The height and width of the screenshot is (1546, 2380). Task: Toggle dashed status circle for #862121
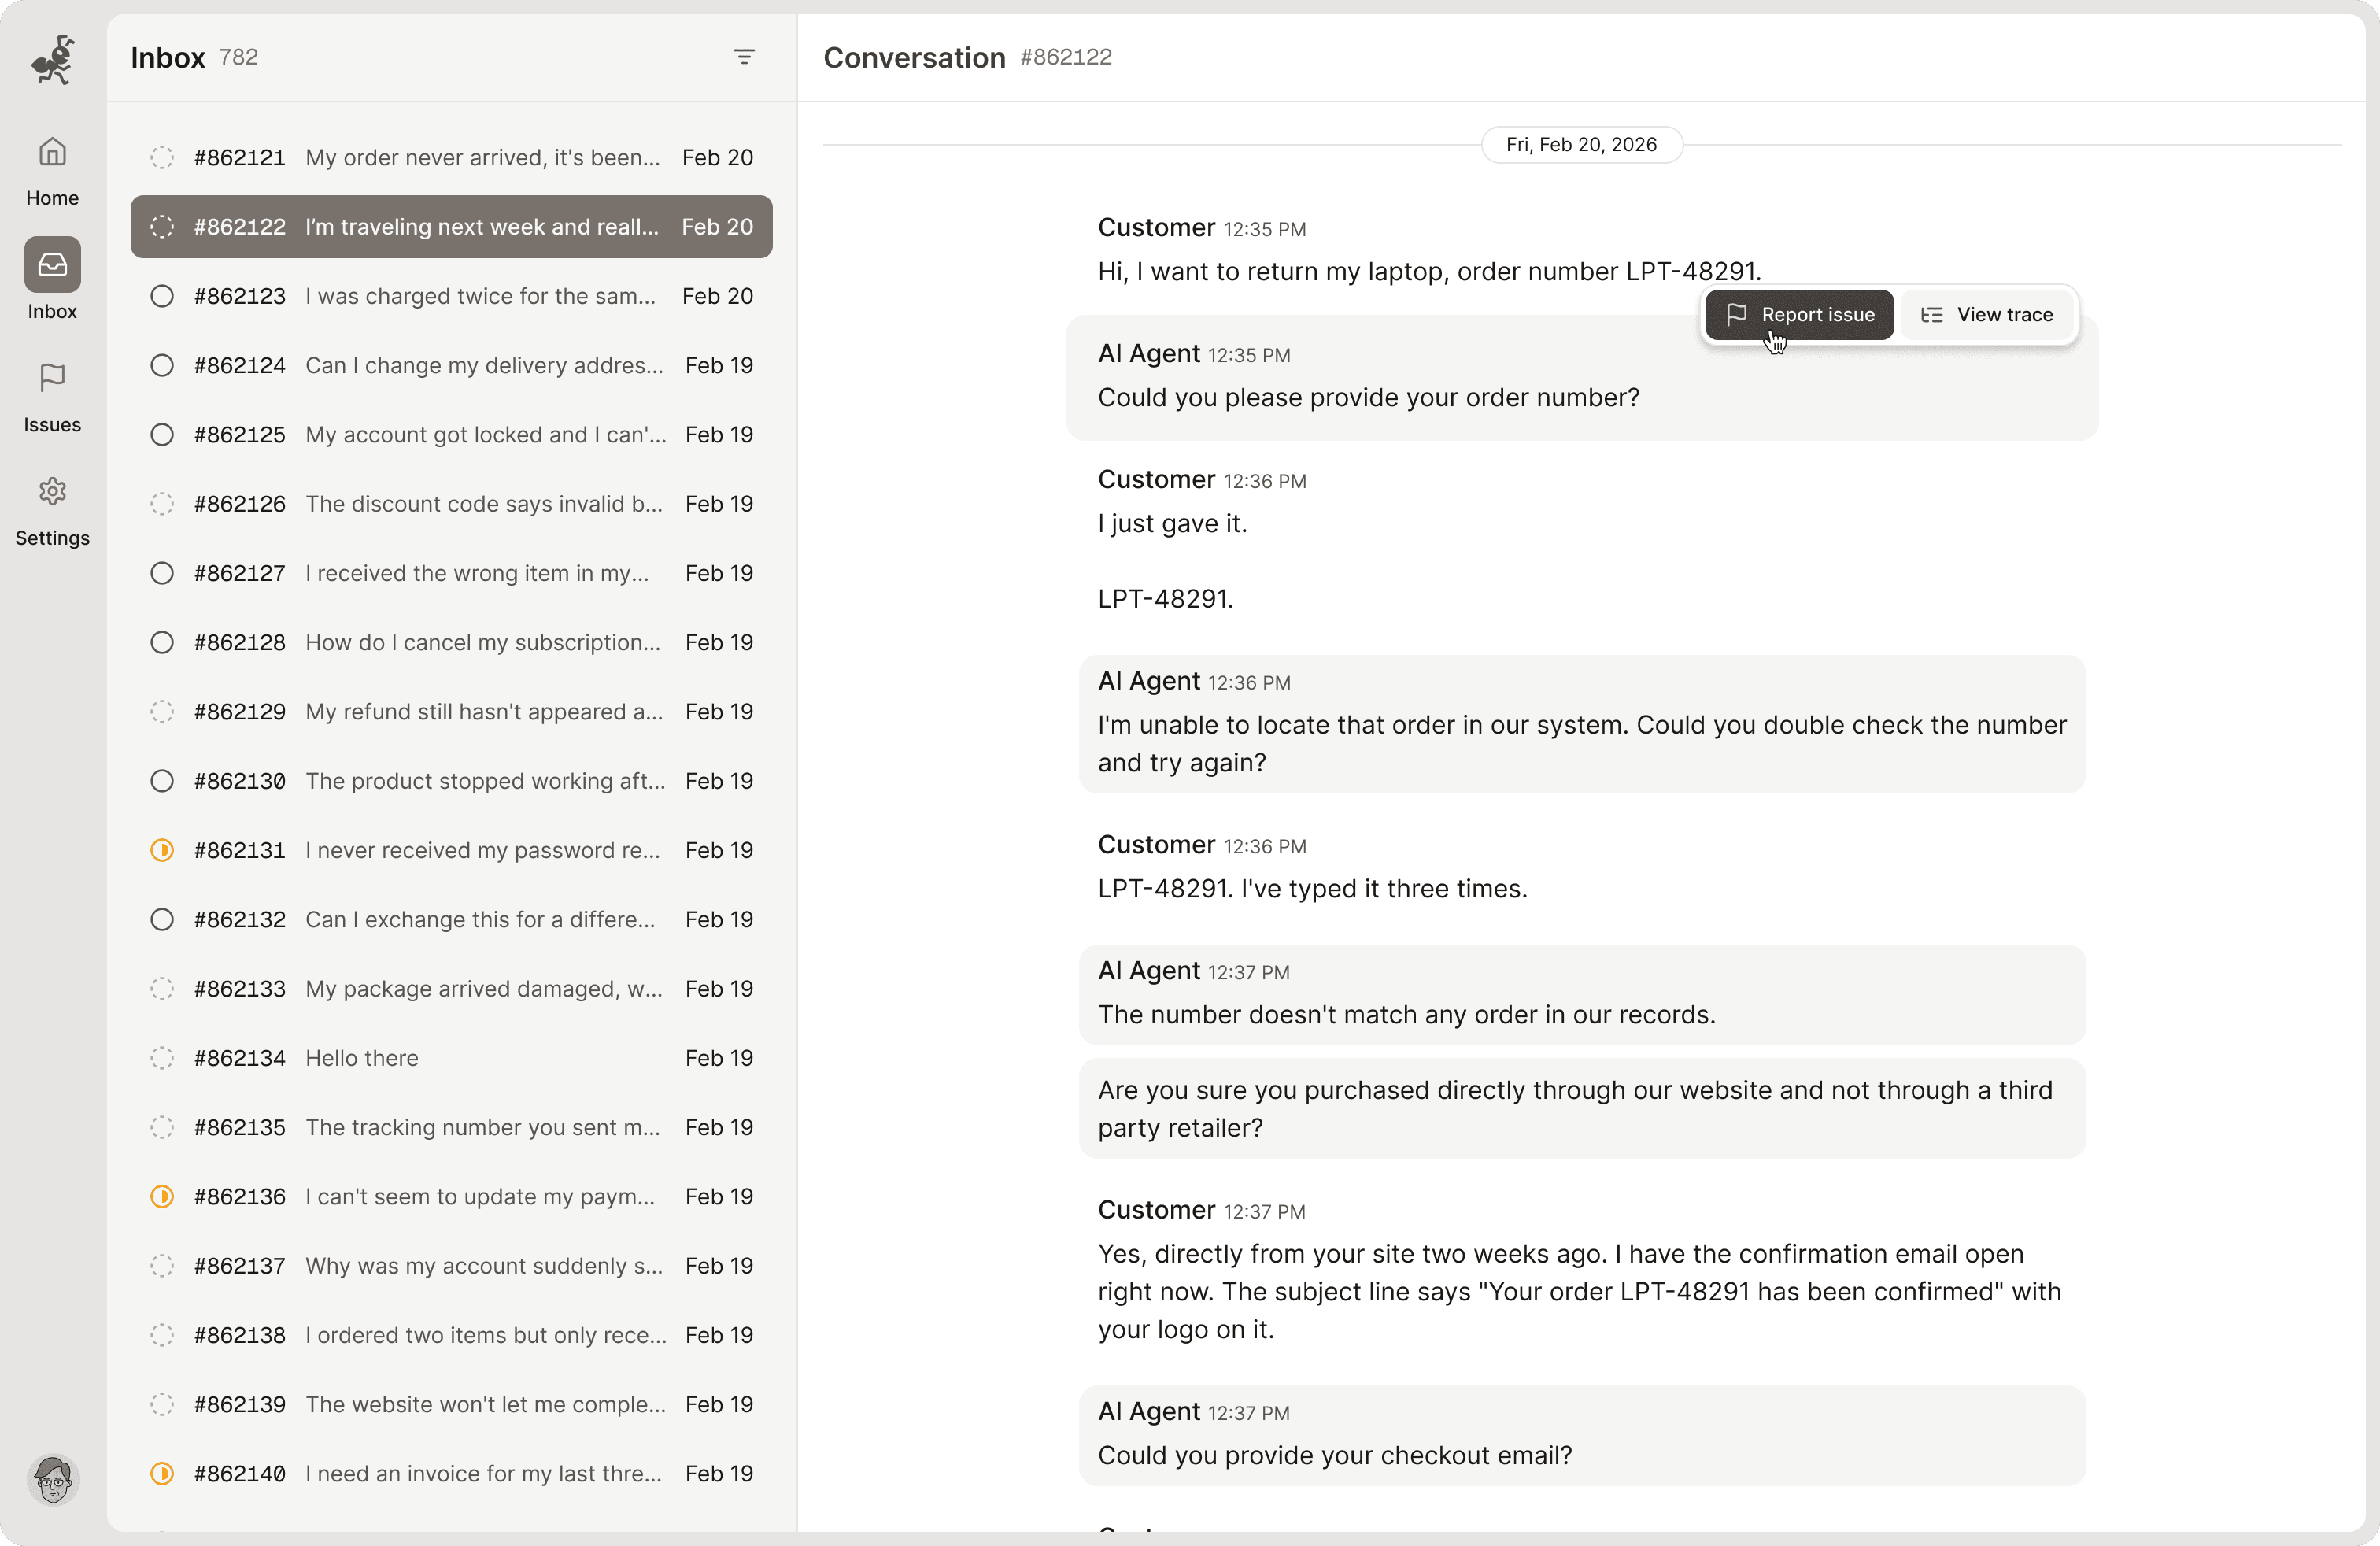(162, 158)
